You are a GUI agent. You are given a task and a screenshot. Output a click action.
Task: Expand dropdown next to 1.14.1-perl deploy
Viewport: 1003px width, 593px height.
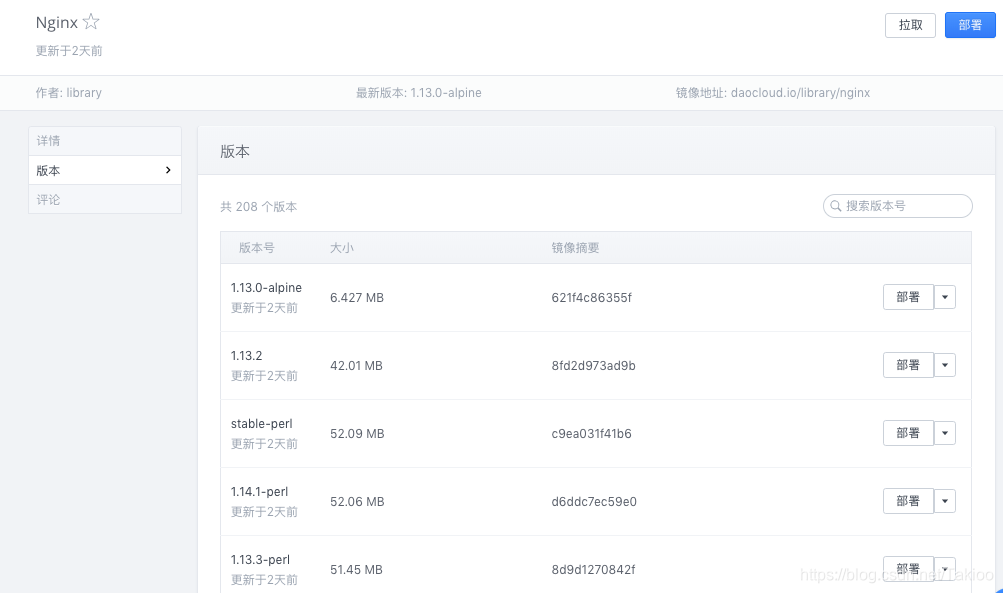coord(945,501)
